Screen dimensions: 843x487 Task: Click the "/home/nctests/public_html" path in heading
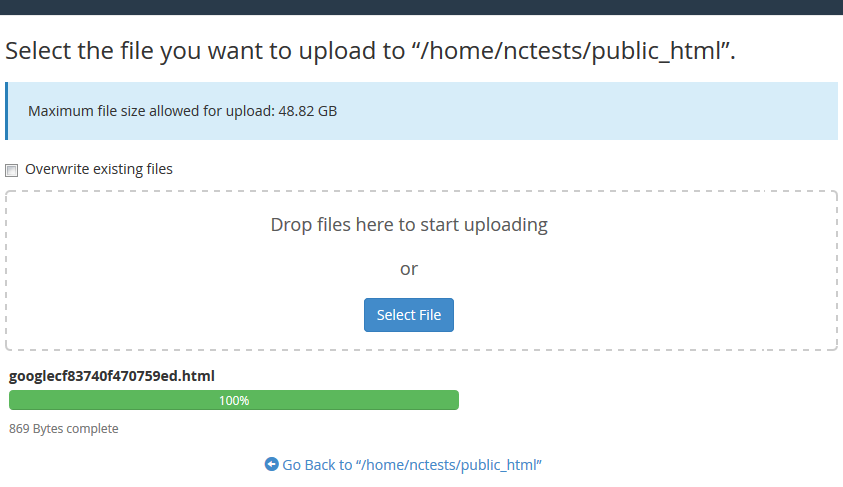click(x=575, y=51)
